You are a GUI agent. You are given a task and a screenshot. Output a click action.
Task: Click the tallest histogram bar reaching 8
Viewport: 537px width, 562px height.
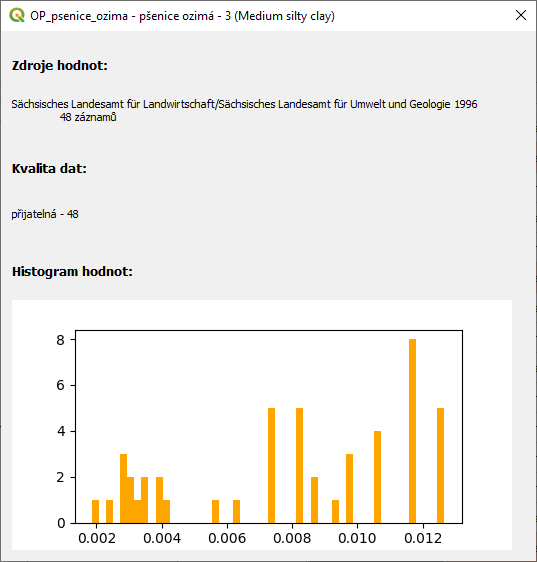coord(413,431)
